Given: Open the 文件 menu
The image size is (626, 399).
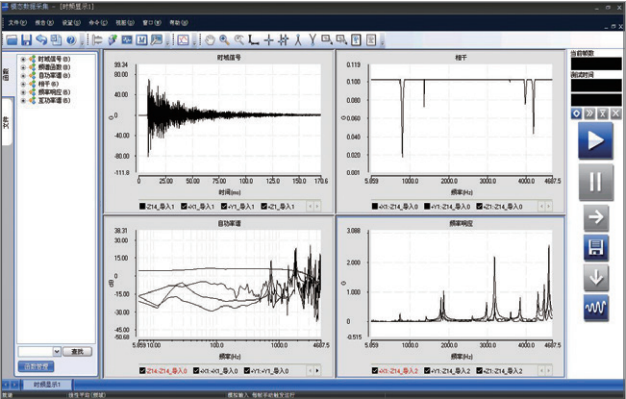Looking at the screenshot, I should click(x=18, y=23).
